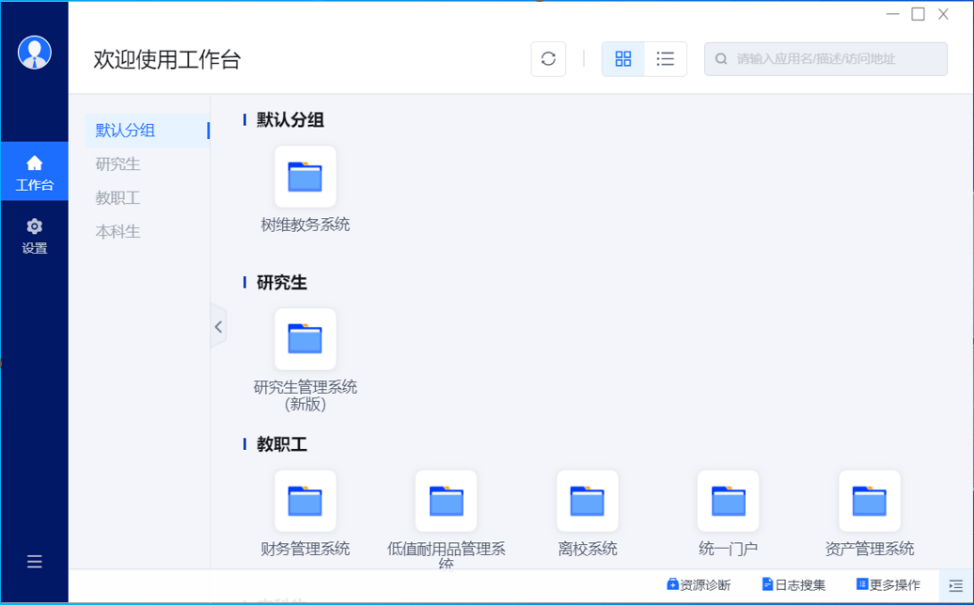Viewport: 974px width, 605px height.
Task: Open 财务管理系统 application
Action: [305, 501]
